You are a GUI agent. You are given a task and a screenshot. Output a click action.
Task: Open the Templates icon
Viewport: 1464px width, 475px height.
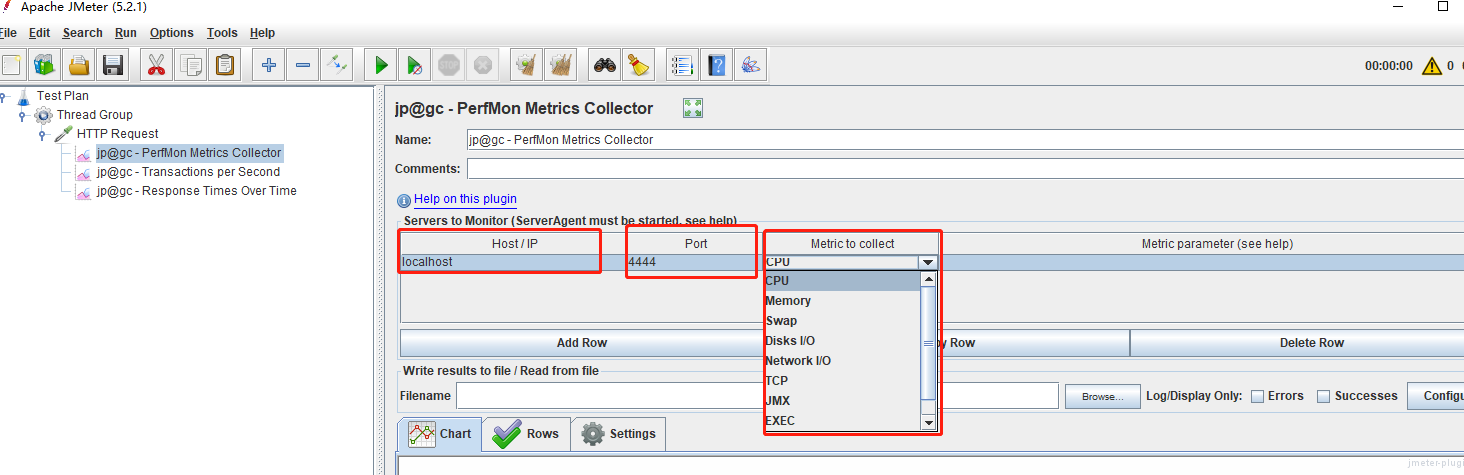point(44,66)
